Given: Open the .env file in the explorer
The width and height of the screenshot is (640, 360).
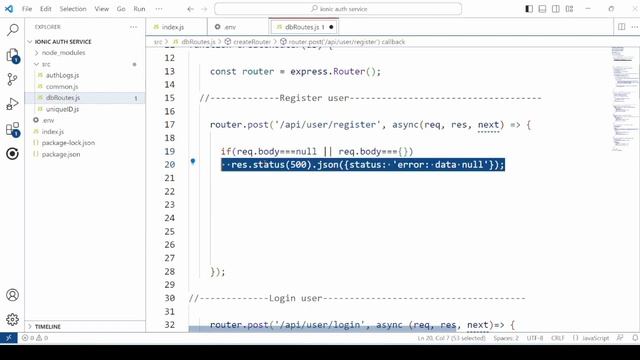Looking at the screenshot, I should [x=48, y=120].
